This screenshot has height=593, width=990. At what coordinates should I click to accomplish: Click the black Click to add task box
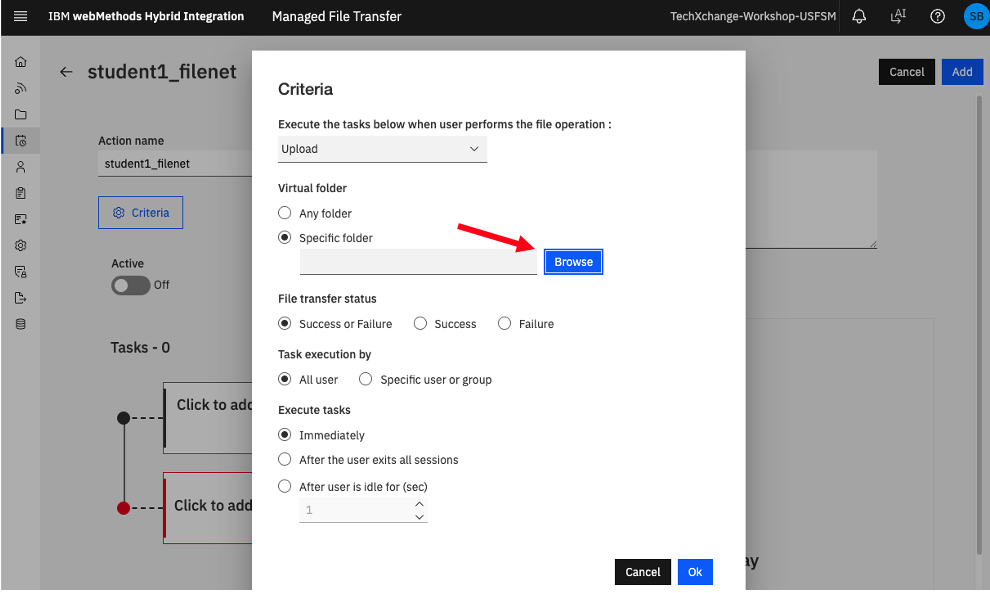click(208, 417)
